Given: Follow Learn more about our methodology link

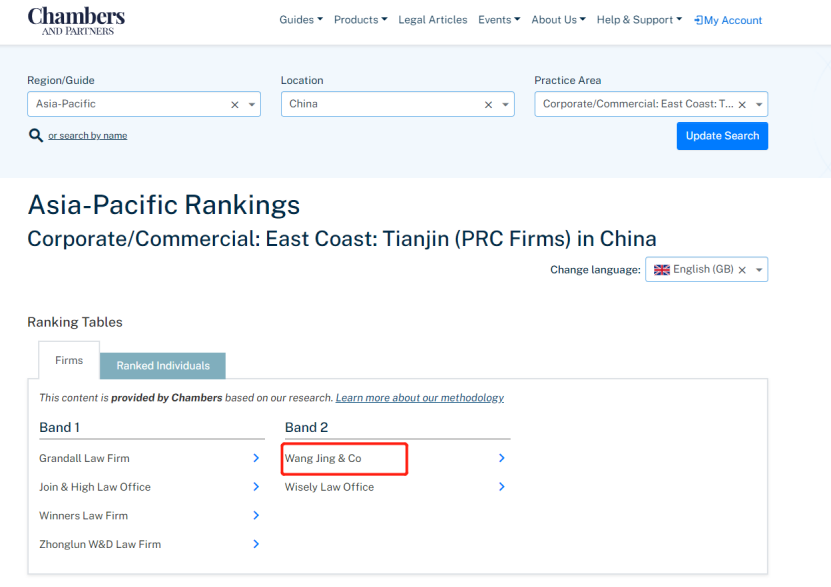Looking at the screenshot, I should coord(419,398).
